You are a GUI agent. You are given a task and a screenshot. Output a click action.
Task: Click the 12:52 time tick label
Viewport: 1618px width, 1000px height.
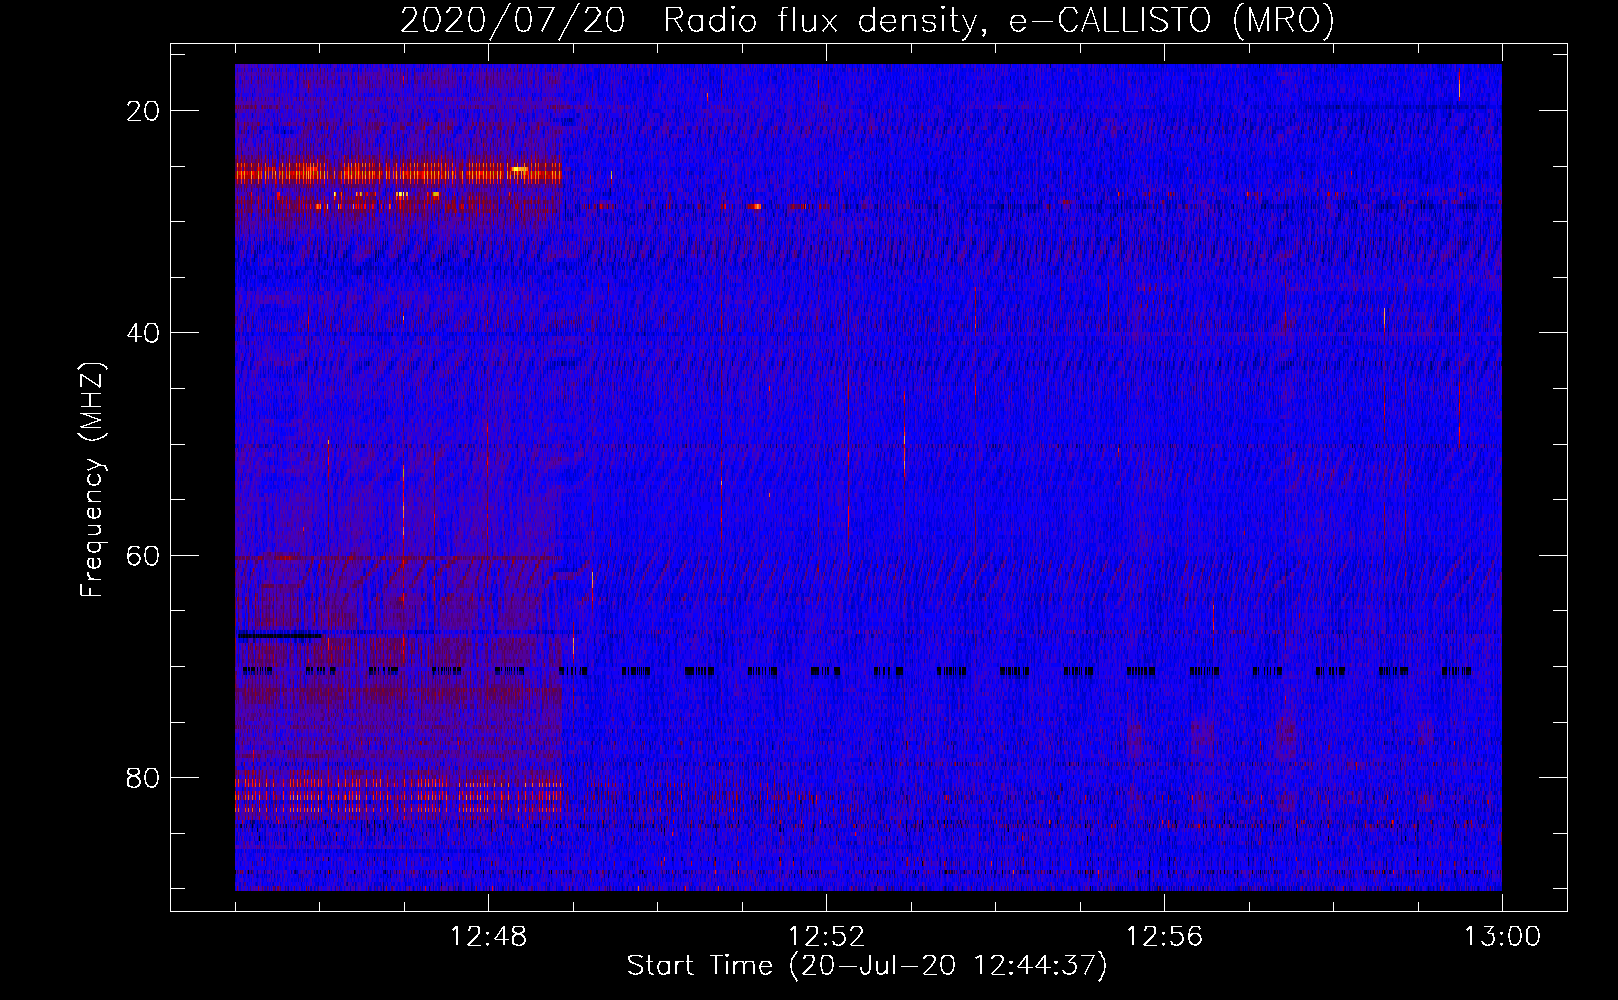pyautogui.click(x=826, y=937)
